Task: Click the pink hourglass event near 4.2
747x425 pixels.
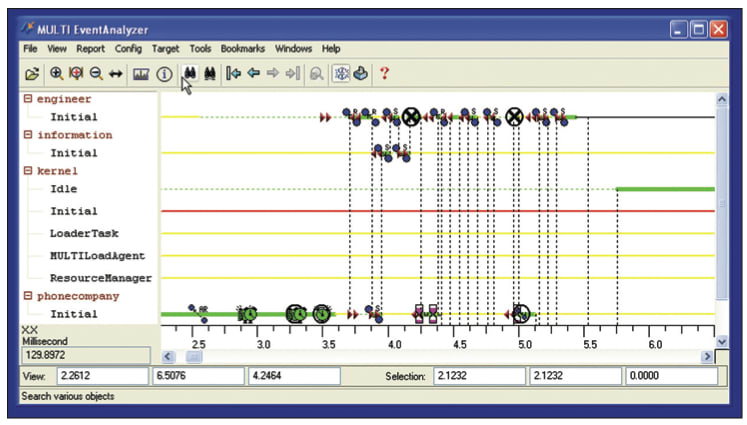Action: point(419,314)
